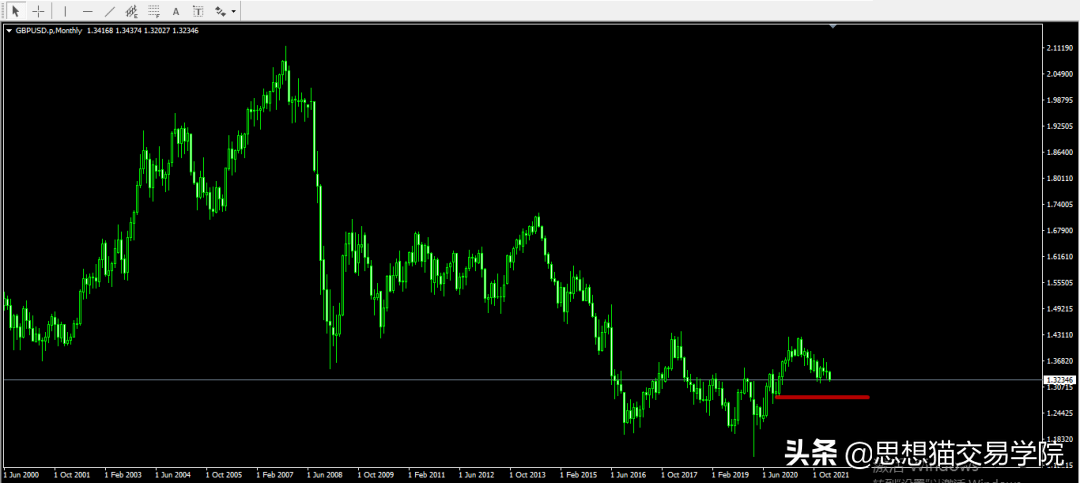Click the 1 Oct 2013 date label
This screenshot has width=1080, height=483.
(x=528, y=475)
